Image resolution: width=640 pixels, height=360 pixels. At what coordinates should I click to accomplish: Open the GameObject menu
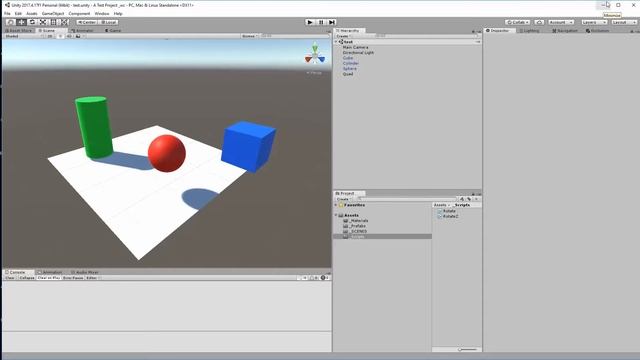pyautogui.click(x=53, y=13)
